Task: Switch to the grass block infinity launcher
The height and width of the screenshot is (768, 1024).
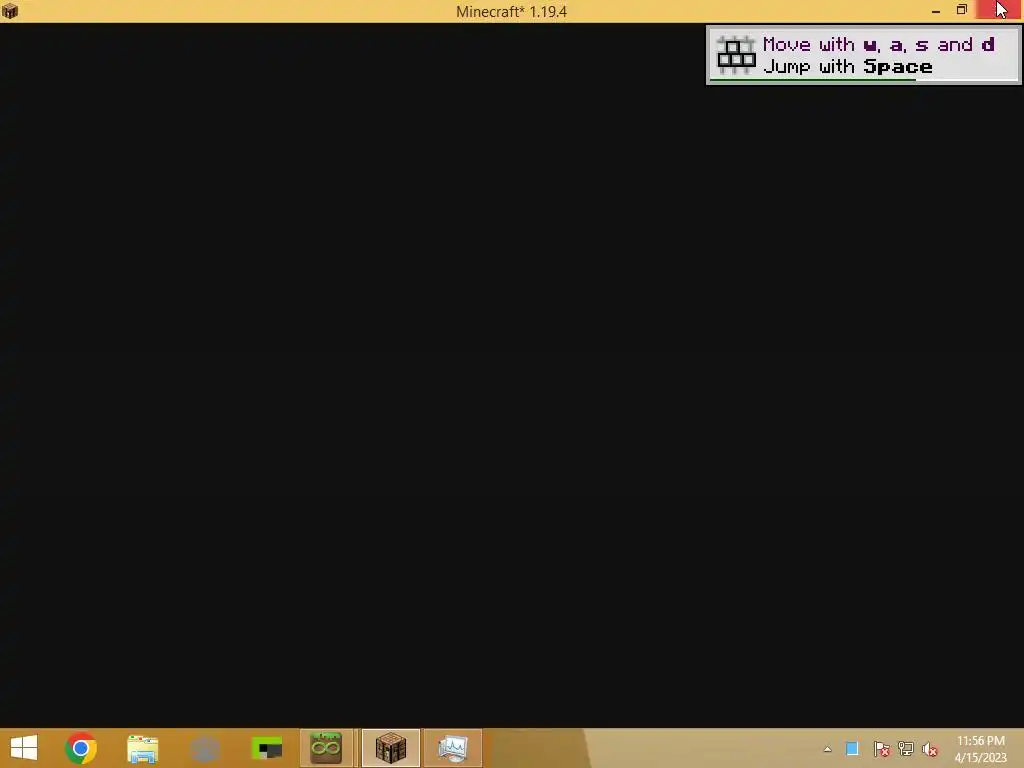Action: pos(326,748)
